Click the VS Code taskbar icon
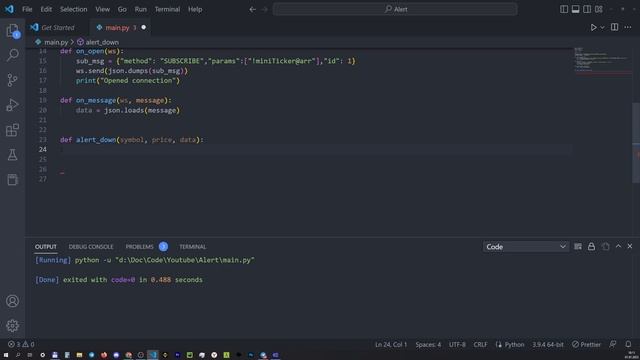The image size is (640, 360). click(153, 355)
